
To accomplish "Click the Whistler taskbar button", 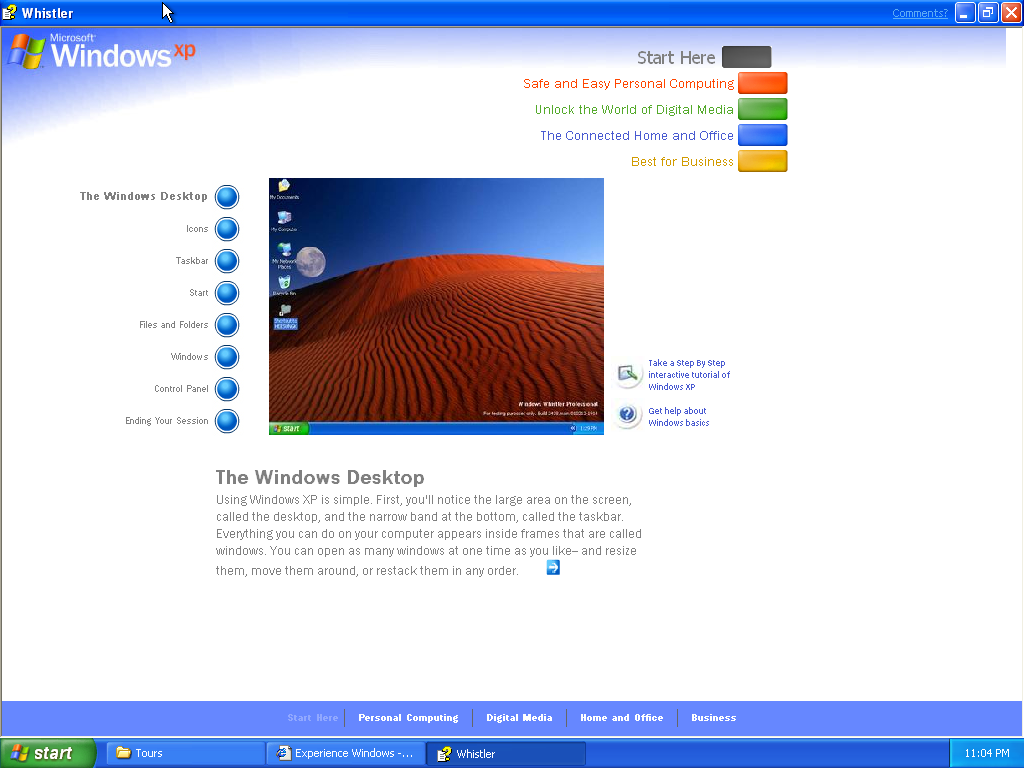I will click(506, 753).
